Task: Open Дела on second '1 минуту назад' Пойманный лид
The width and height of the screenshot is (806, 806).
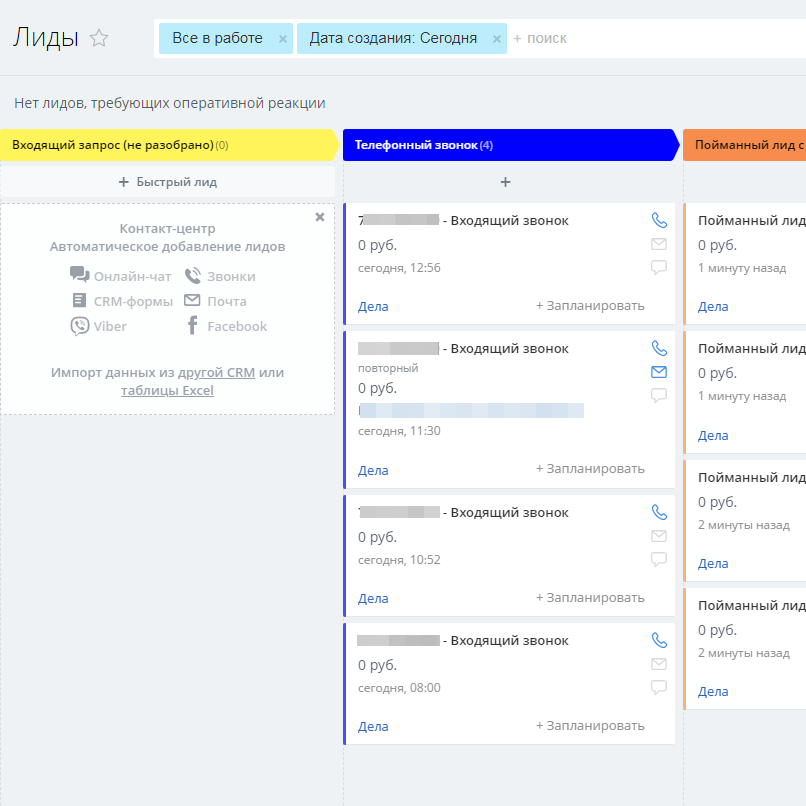Action: [x=713, y=435]
